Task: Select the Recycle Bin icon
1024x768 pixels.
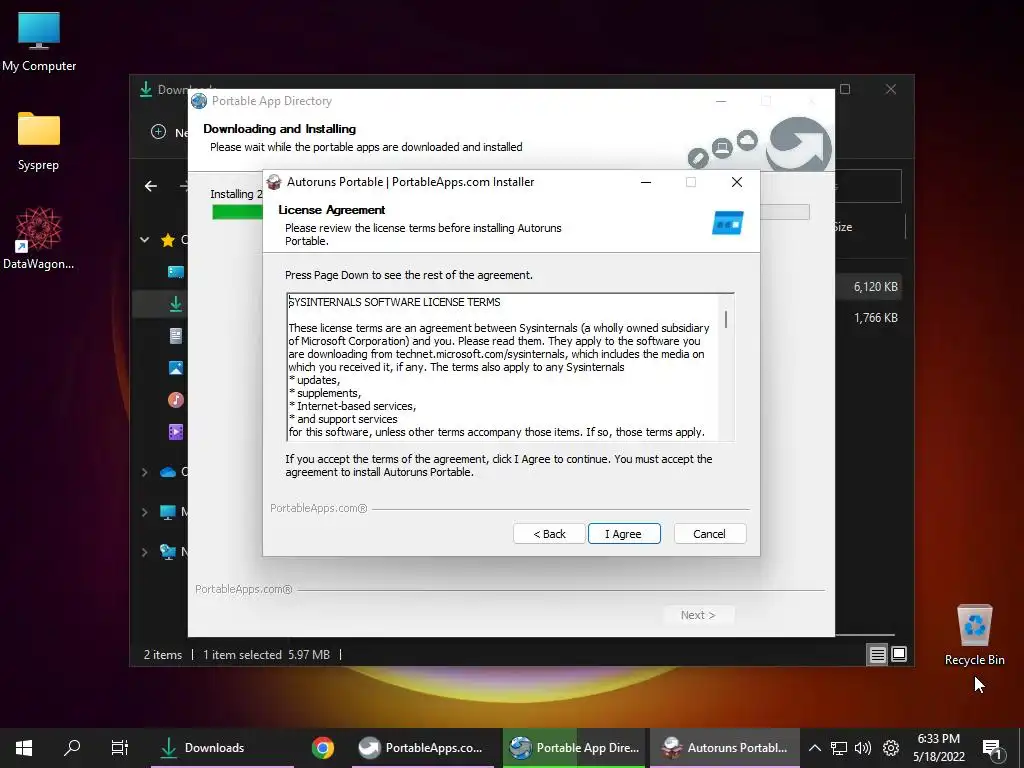Action: [x=974, y=635]
